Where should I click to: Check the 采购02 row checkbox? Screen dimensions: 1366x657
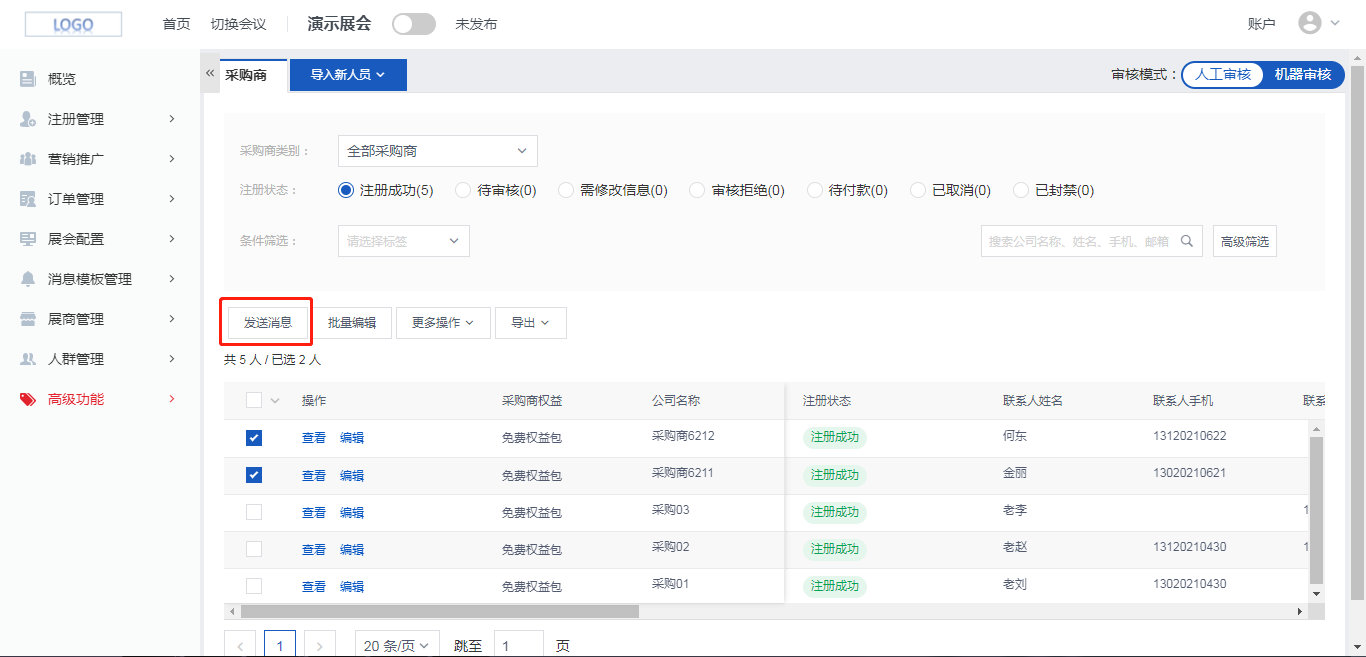click(254, 549)
